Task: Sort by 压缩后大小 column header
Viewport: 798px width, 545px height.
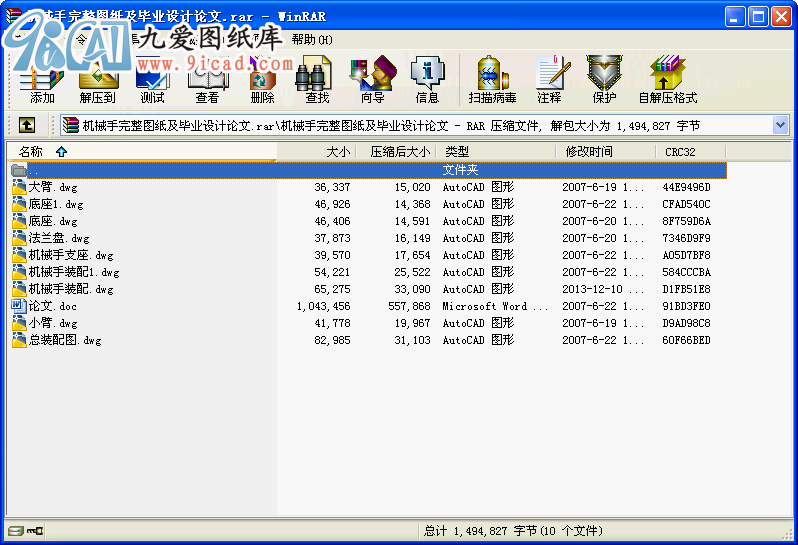Action: tap(400, 152)
